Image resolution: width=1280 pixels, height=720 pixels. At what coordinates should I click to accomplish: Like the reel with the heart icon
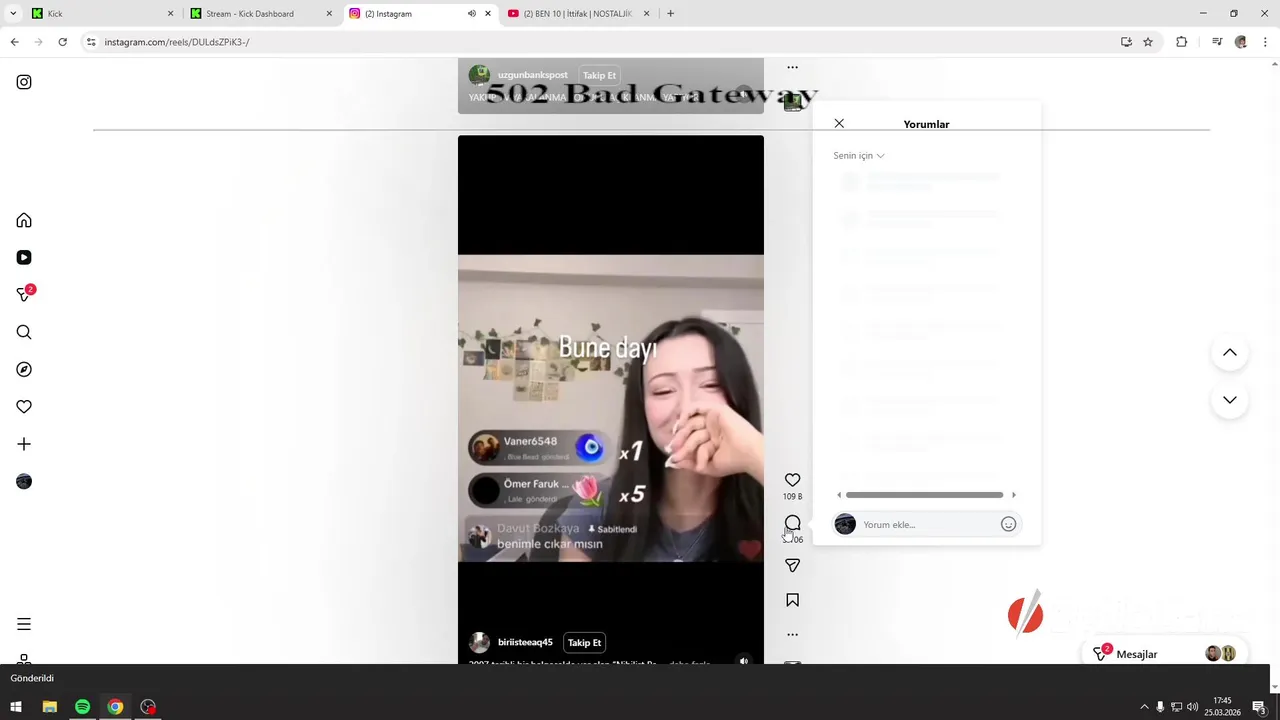pyautogui.click(x=792, y=480)
